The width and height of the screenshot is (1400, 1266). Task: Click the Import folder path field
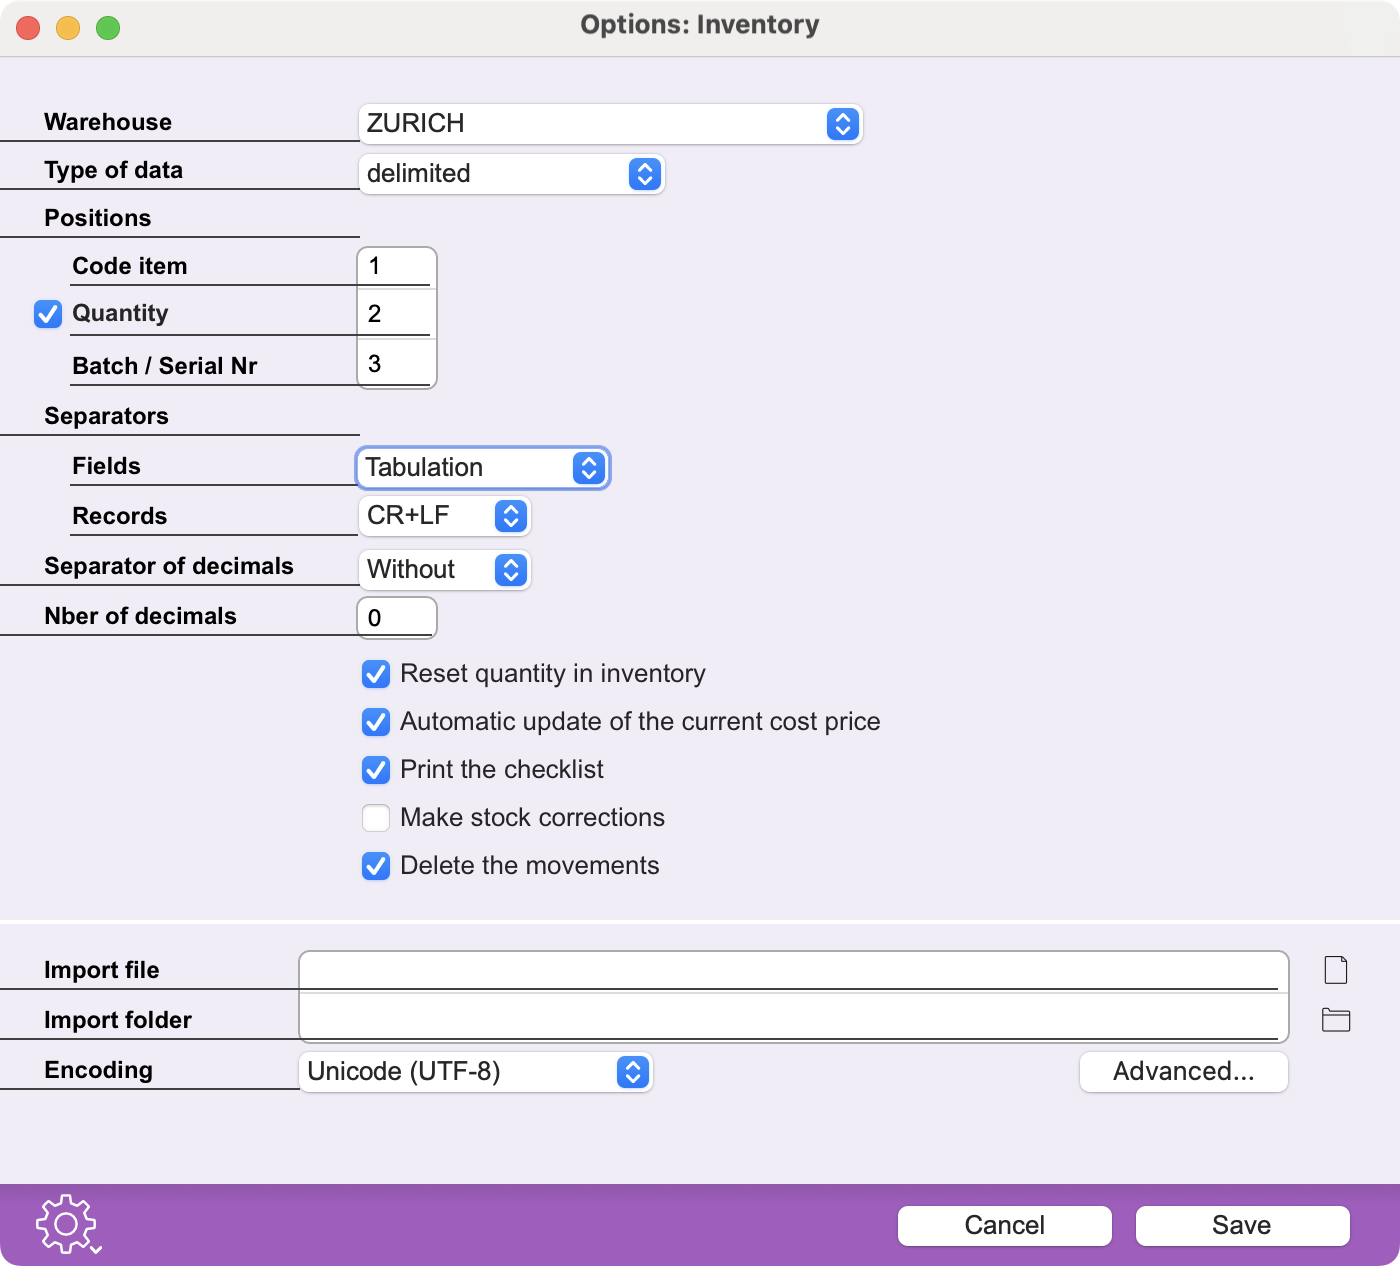pos(793,1018)
